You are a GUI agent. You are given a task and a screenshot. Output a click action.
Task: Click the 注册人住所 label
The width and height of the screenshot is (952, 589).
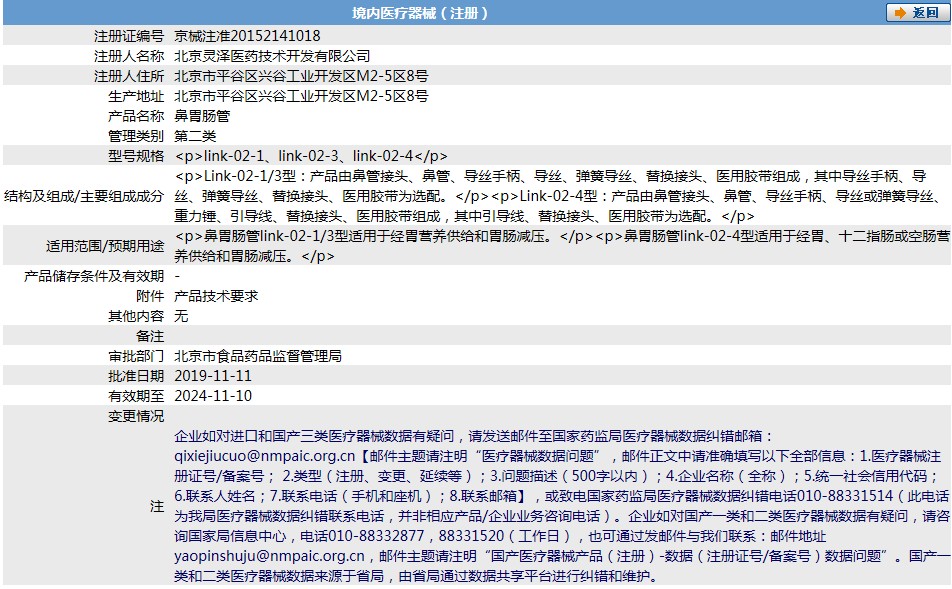tap(129, 76)
